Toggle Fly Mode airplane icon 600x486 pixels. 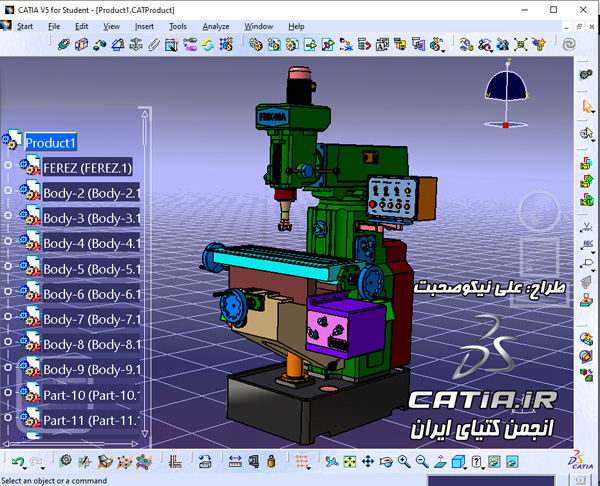[331, 462]
